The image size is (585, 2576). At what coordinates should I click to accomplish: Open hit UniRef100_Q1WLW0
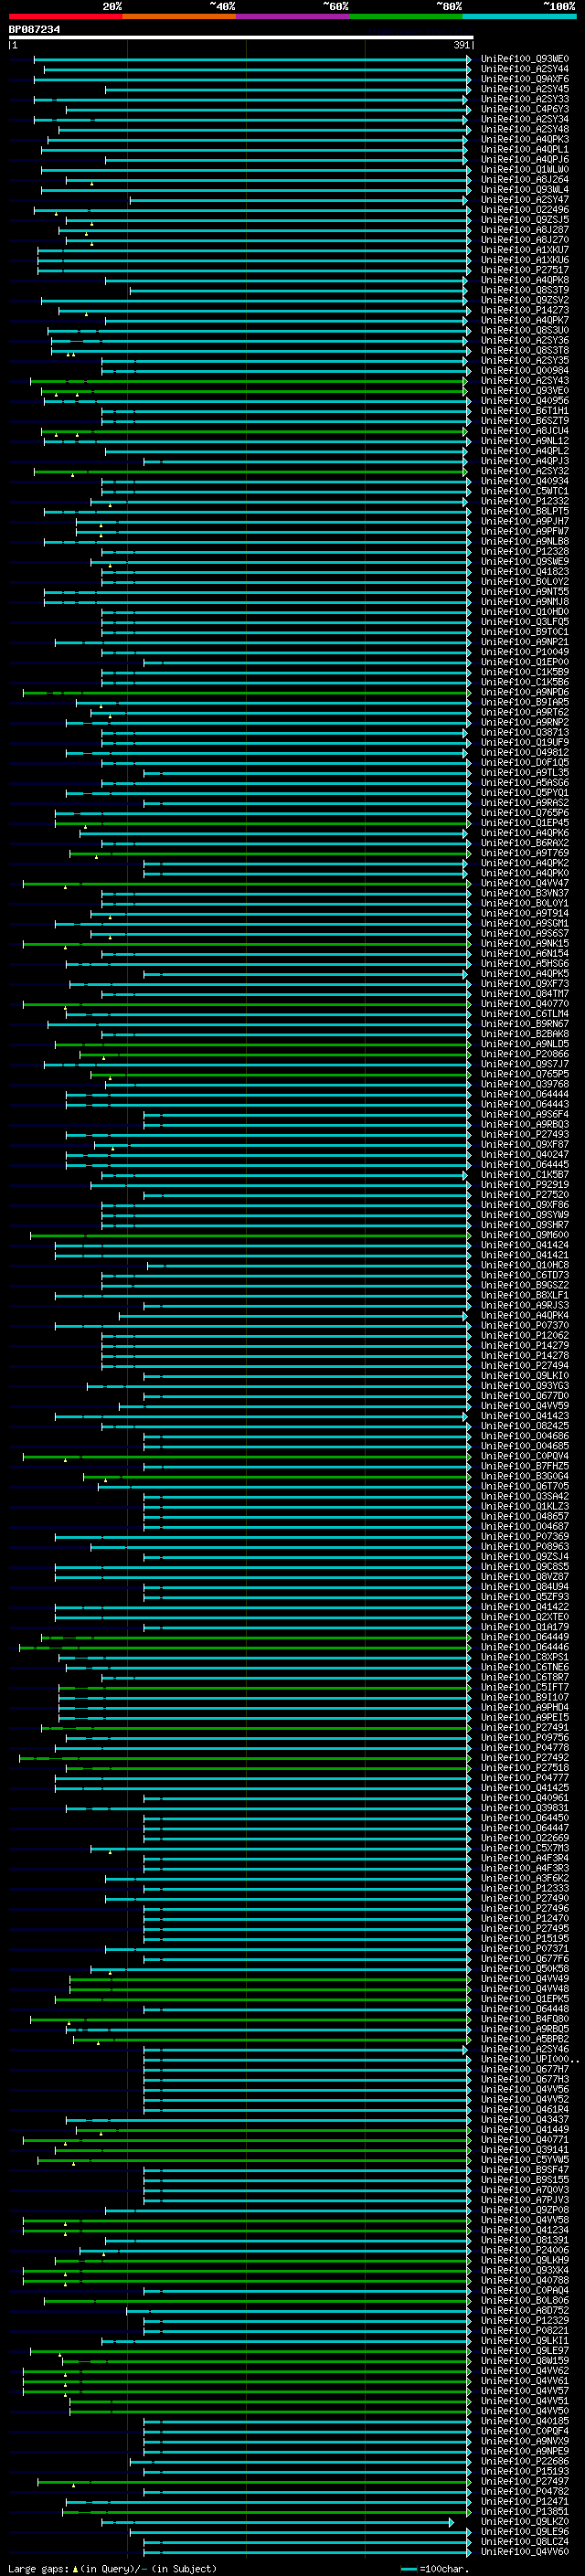click(524, 170)
